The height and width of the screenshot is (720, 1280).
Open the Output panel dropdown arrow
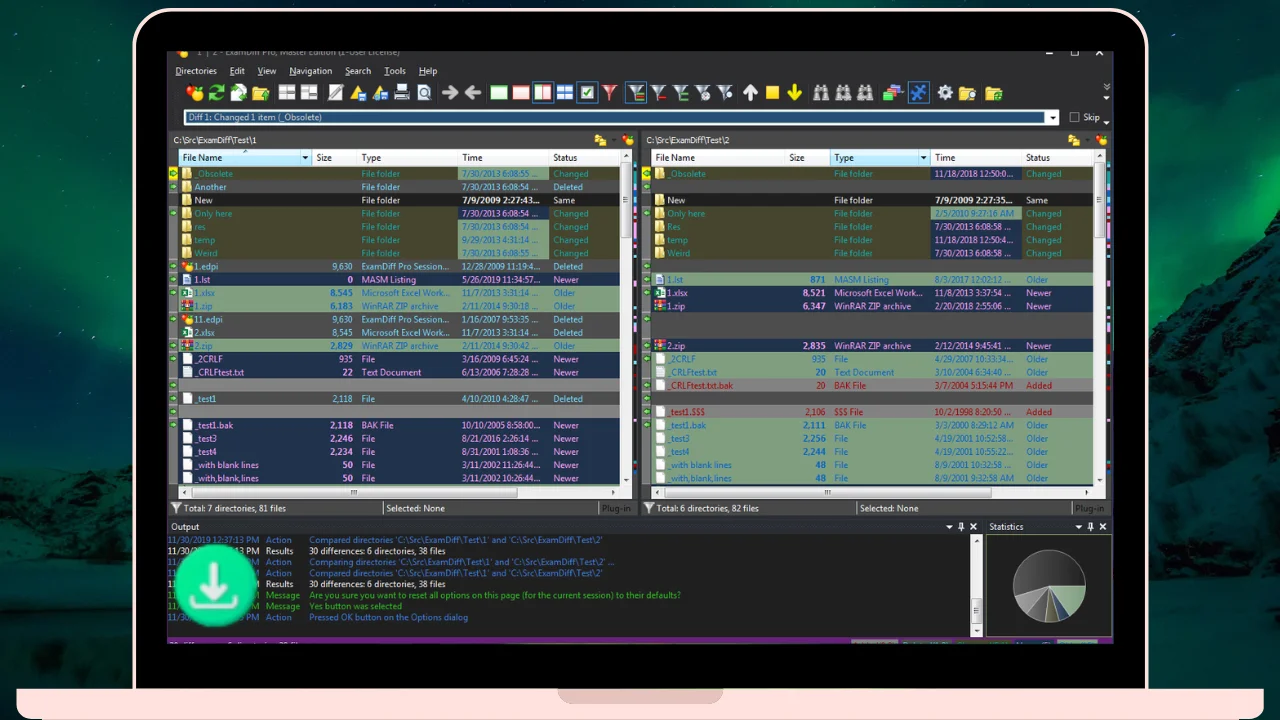click(x=949, y=527)
